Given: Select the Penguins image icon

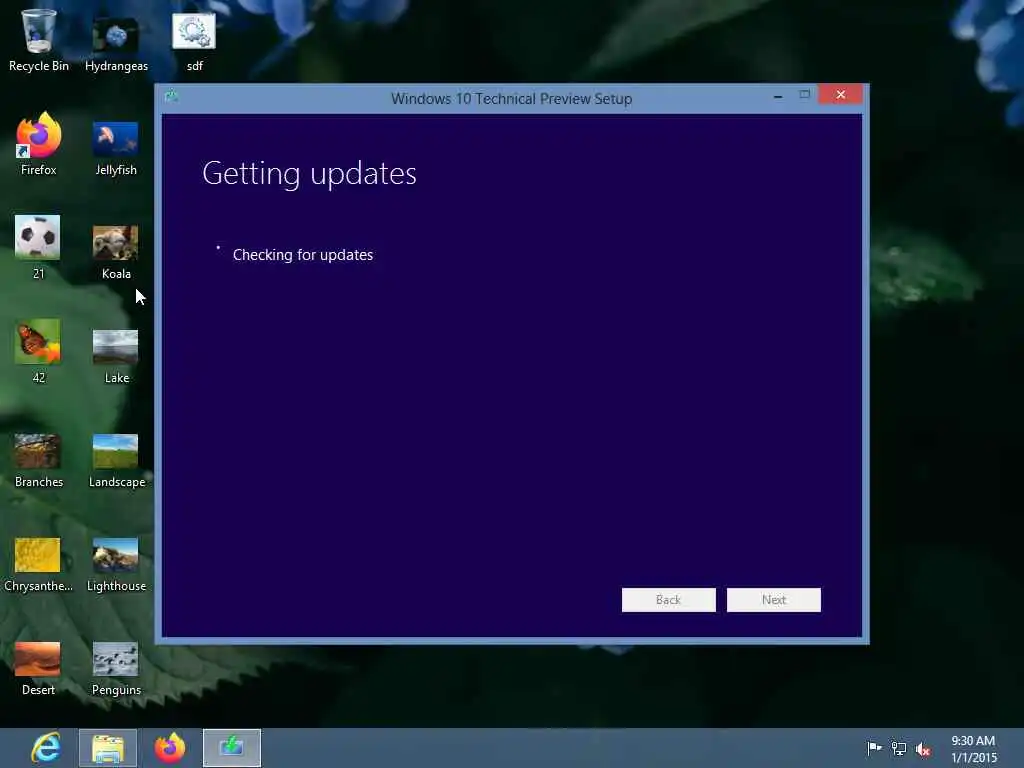Looking at the screenshot, I should pos(116,668).
